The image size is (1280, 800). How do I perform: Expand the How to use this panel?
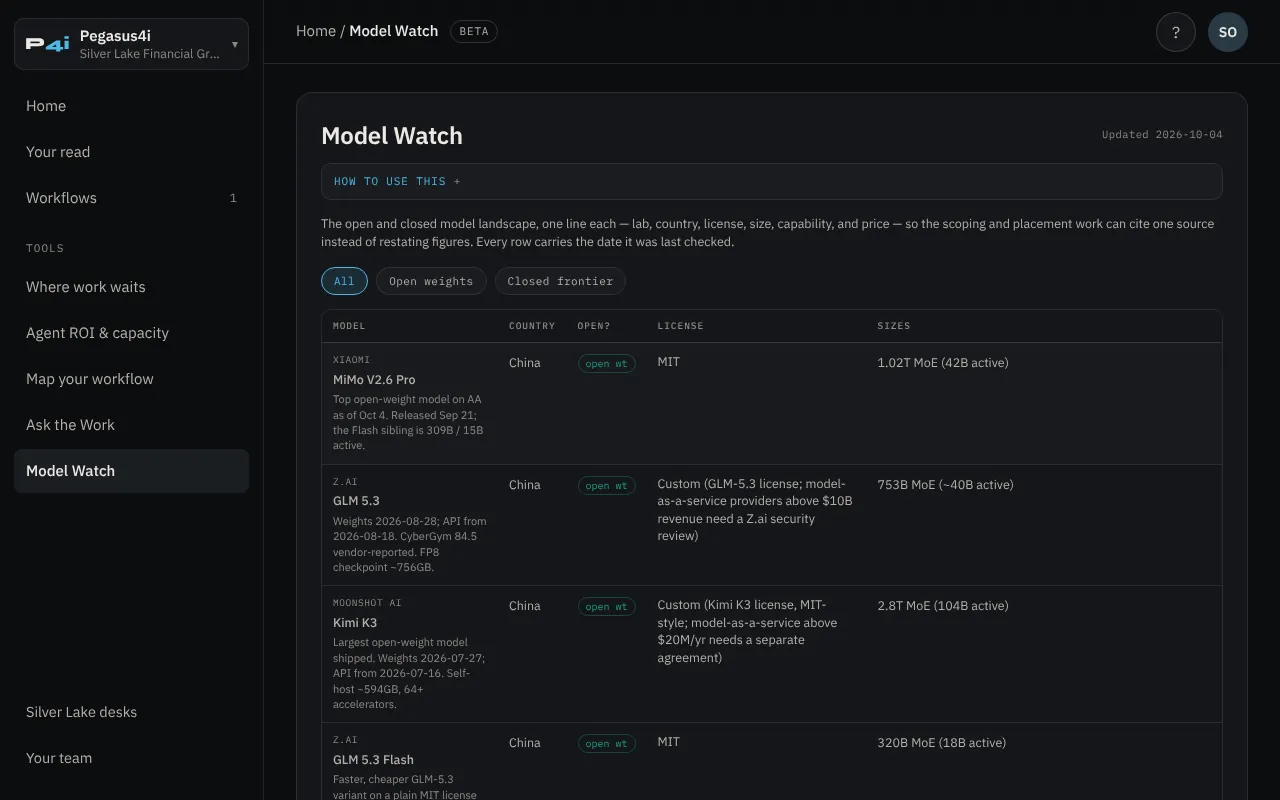(771, 181)
